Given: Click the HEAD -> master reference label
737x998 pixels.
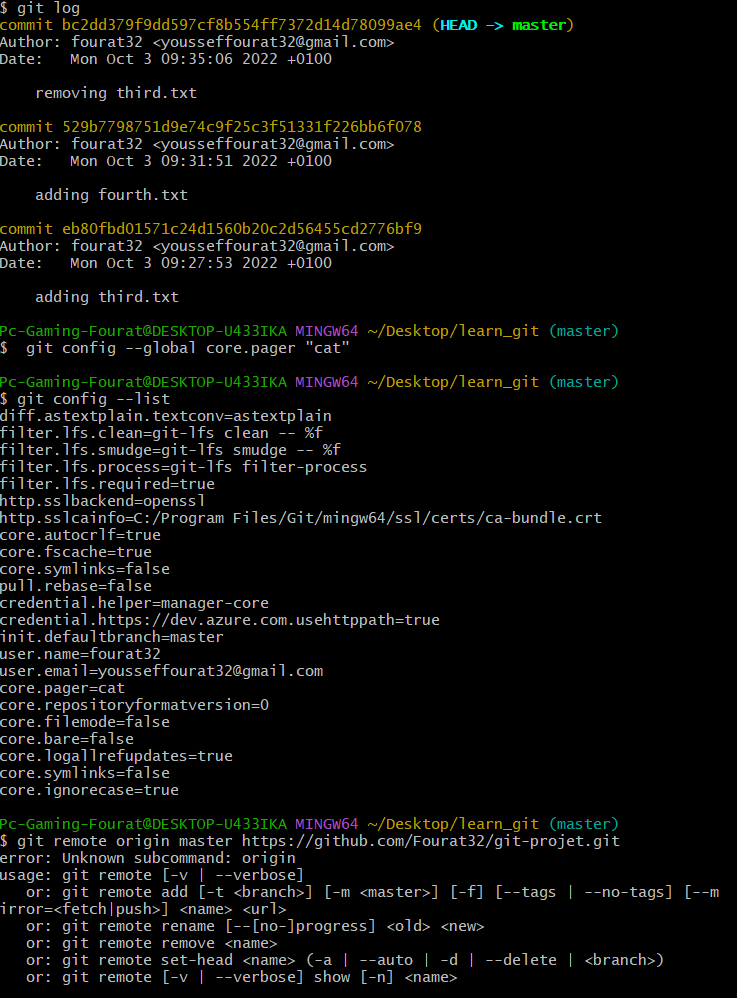Looking at the screenshot, I should pos(503,25).
